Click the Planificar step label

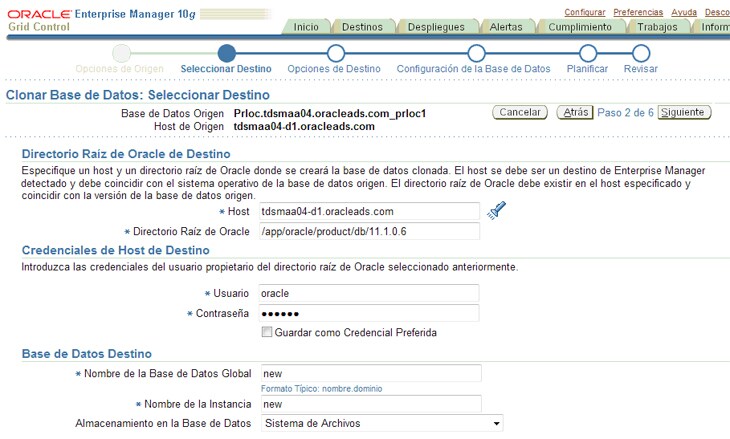(587, 69)
